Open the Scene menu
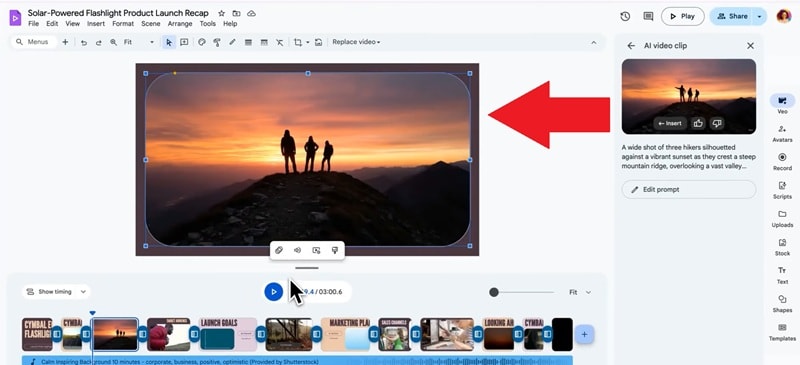The width and height of the screenshot is (800, 365). [151, 23]
